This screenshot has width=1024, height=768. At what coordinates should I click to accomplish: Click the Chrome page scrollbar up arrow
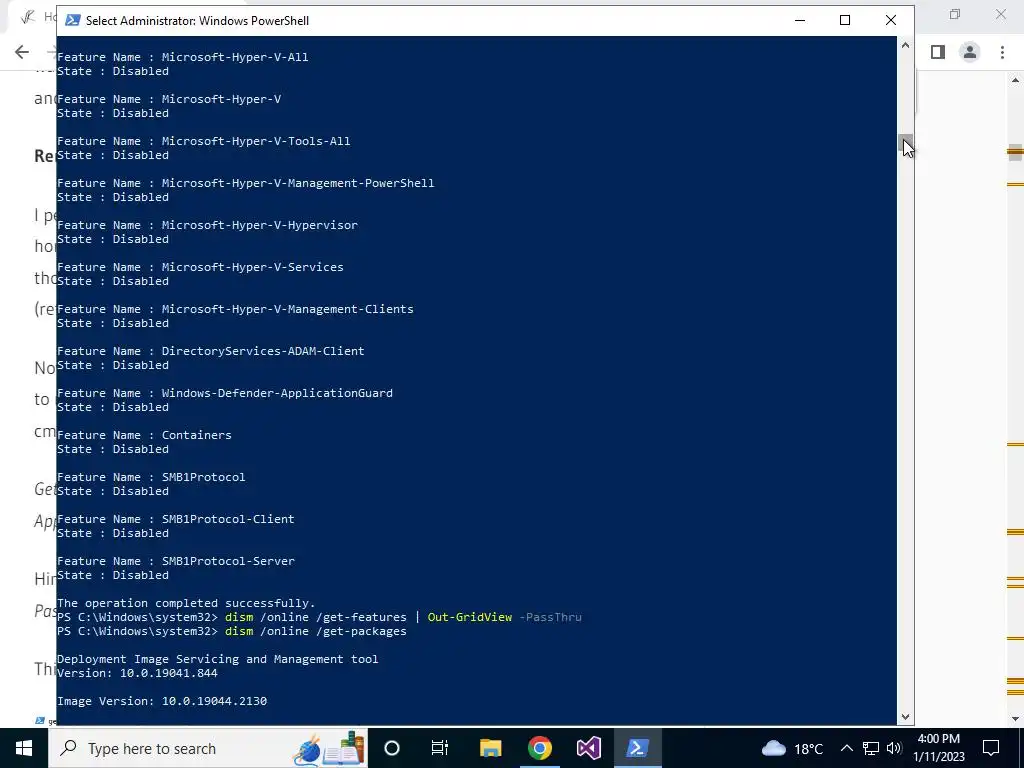(1015, 80)
